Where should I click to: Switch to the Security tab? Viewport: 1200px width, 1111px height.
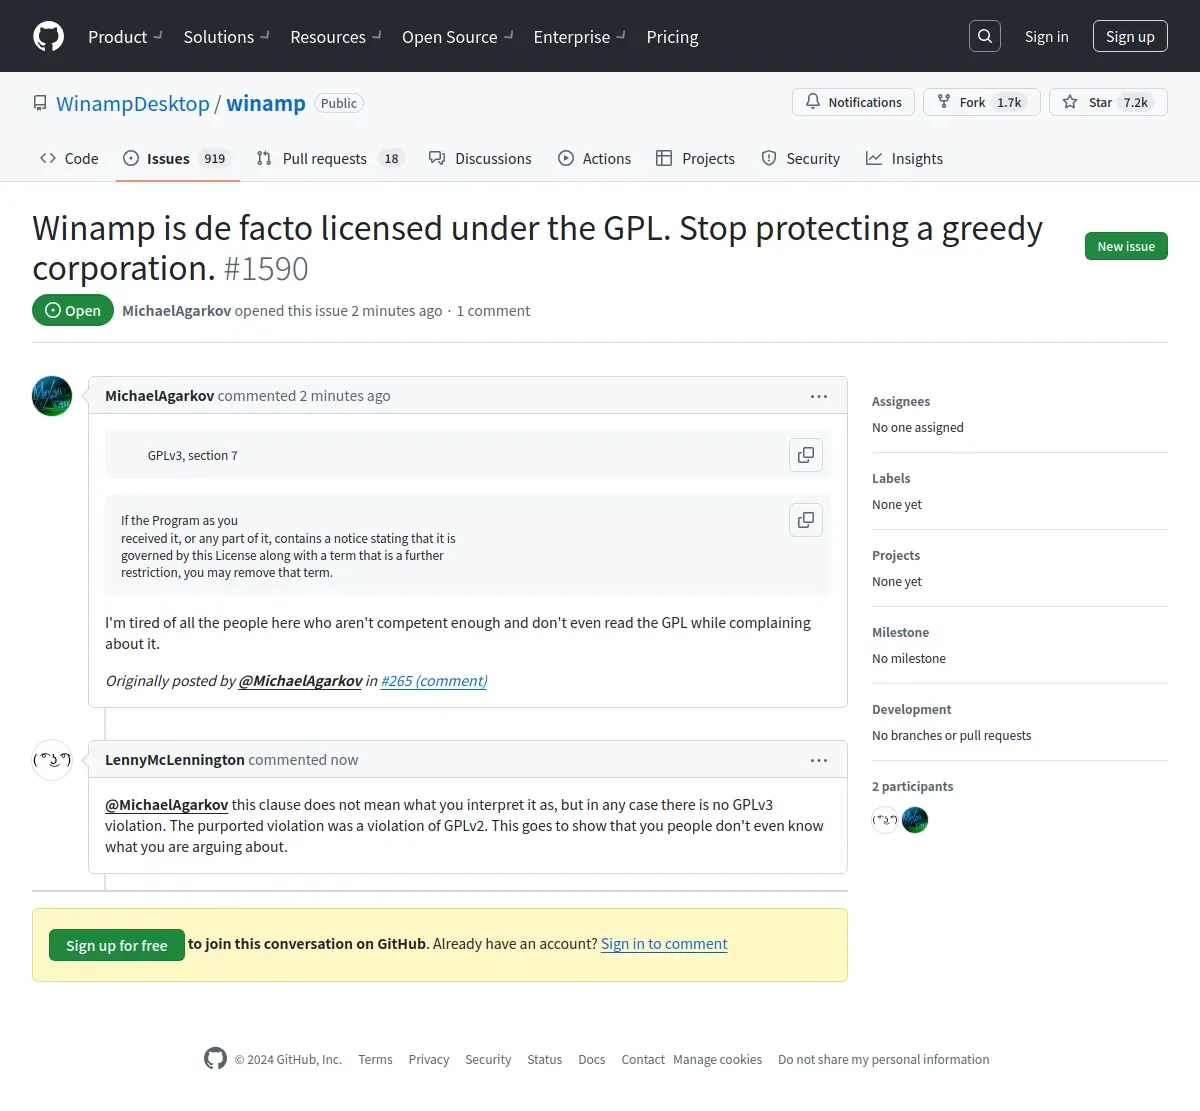pos(800,158)
